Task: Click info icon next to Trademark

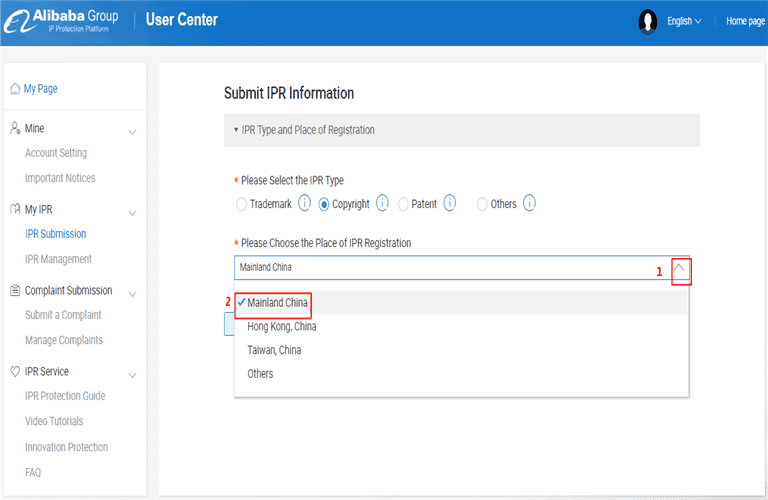Action: (305, 204)
